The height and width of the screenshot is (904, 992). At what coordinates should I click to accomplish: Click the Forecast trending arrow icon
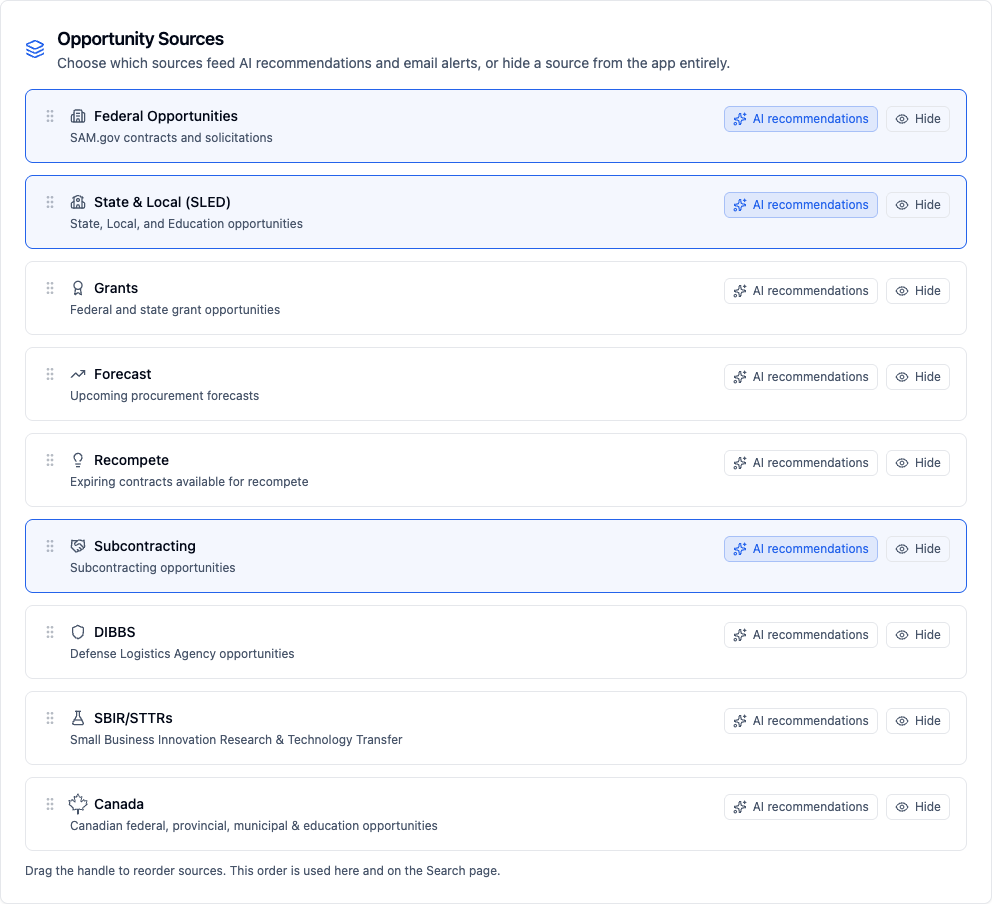point(78,375)
